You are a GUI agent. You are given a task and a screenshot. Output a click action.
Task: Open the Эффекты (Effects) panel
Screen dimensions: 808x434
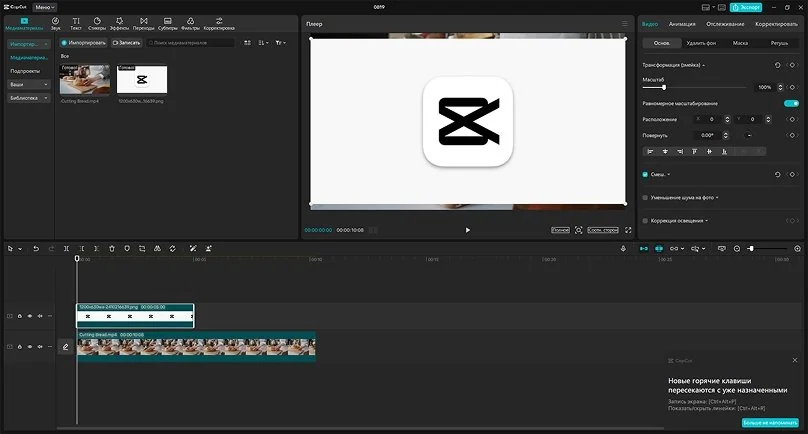[x=119, y=24]
